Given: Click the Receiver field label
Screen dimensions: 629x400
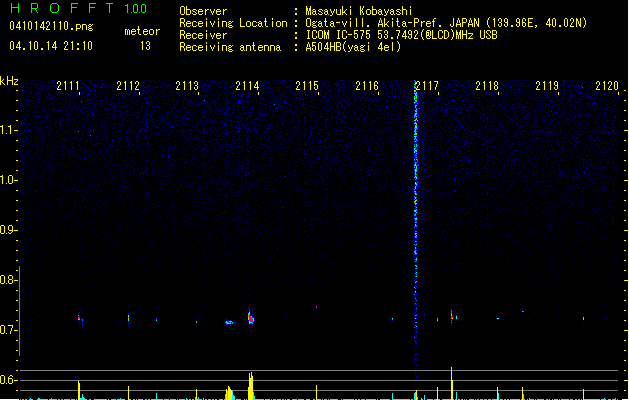Looking at the screenshot, I should point(203,35).
